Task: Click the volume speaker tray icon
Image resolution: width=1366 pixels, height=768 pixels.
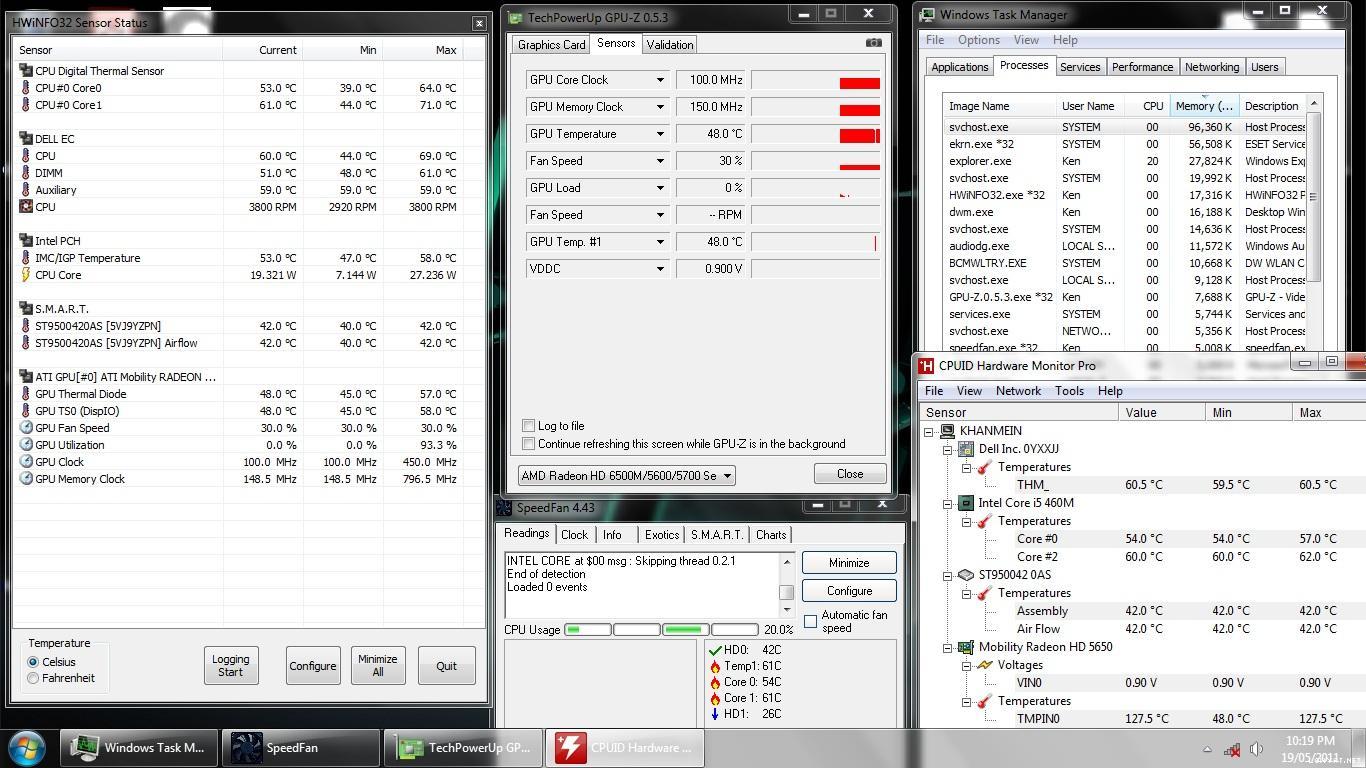Action: coord(1257,749)
